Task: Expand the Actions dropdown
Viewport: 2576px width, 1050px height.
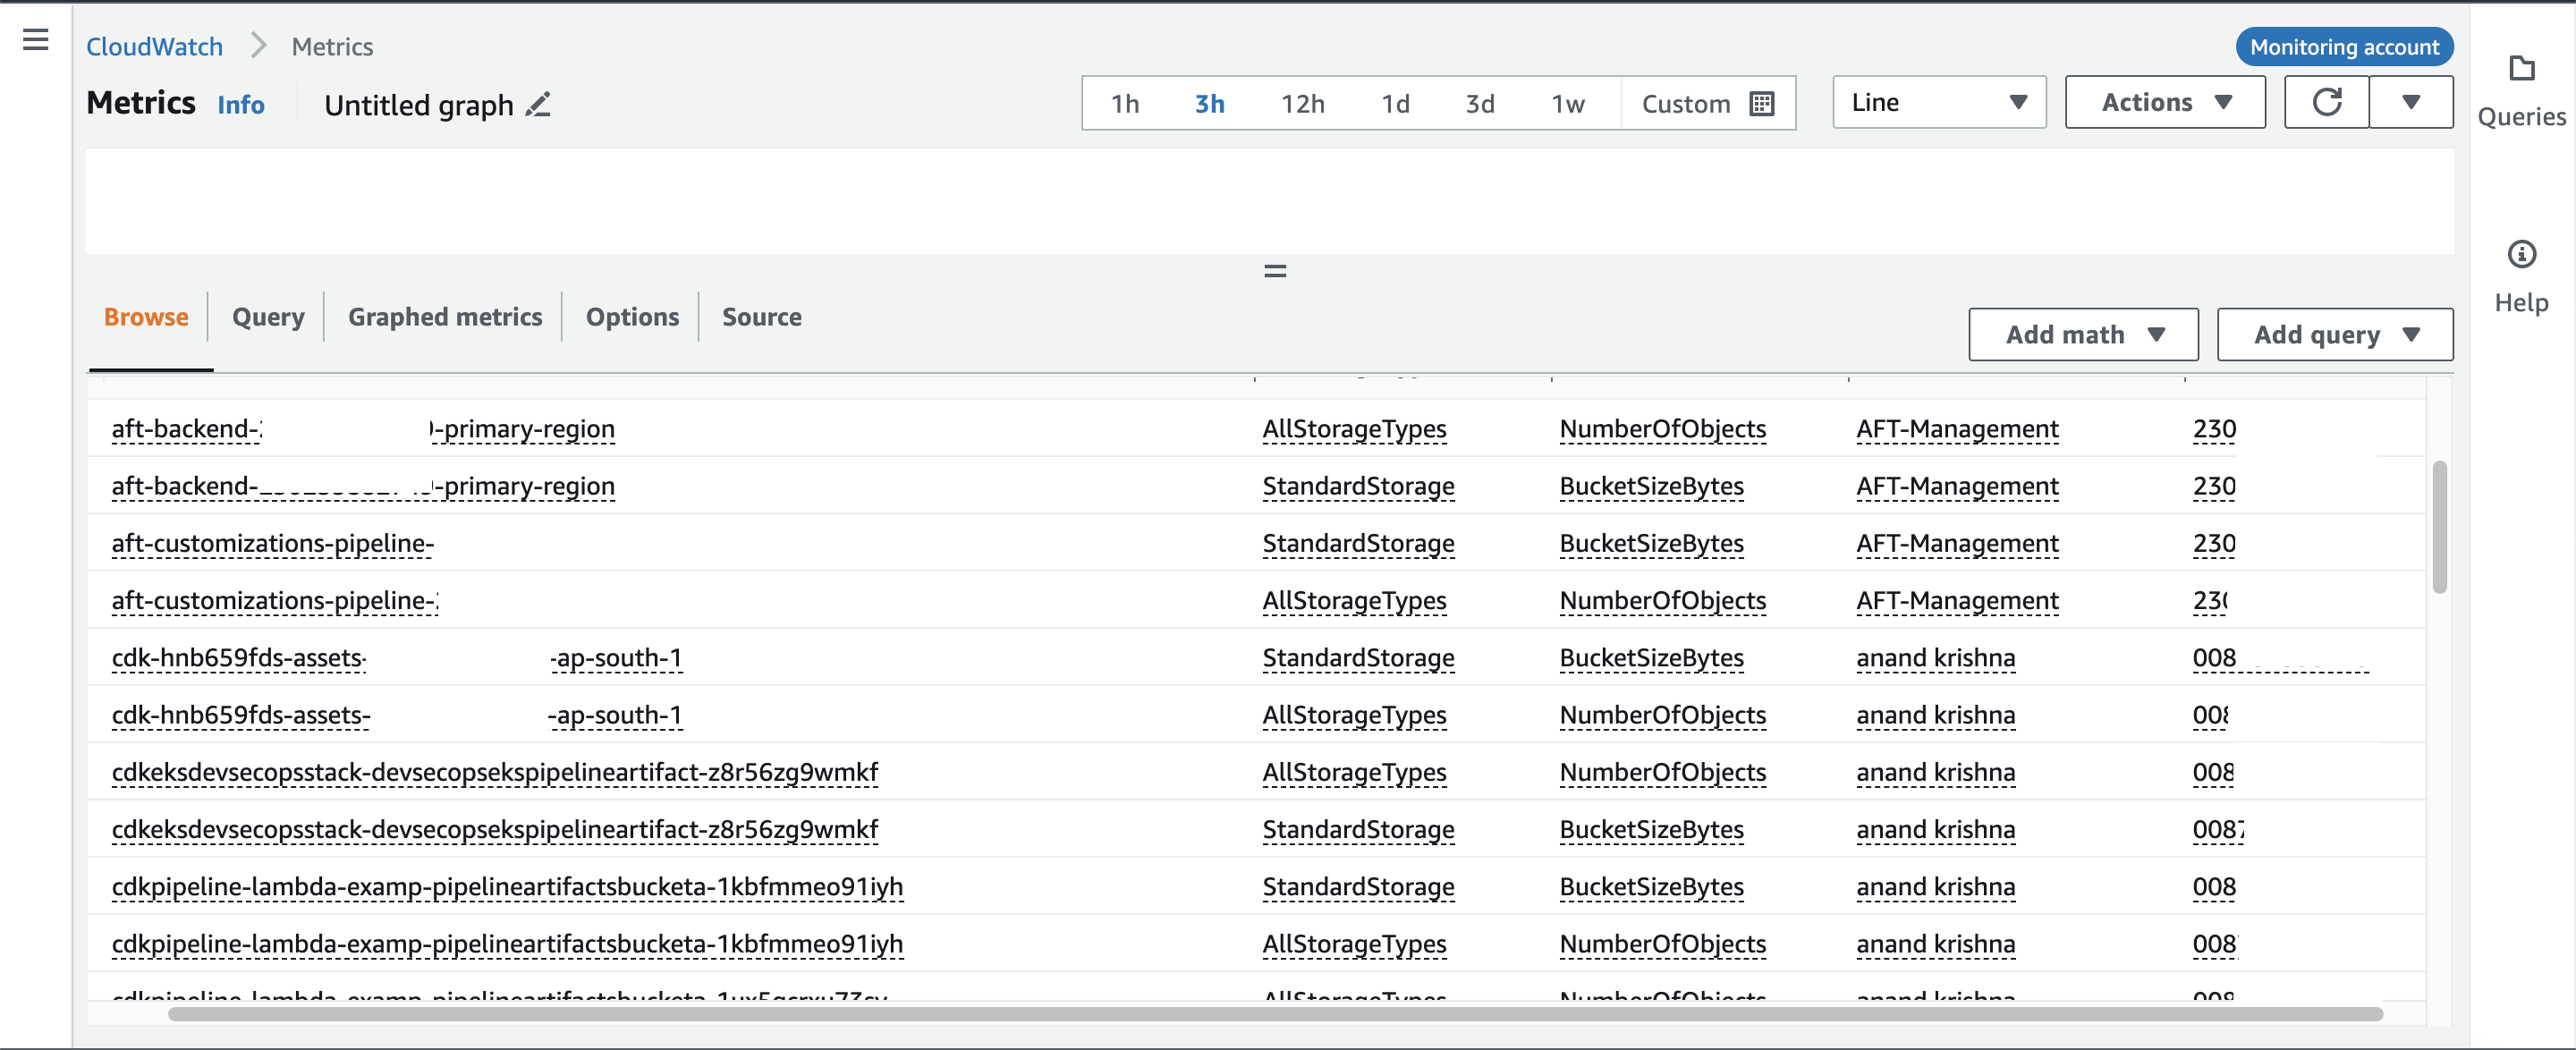Action: [x=2164, y=102]
